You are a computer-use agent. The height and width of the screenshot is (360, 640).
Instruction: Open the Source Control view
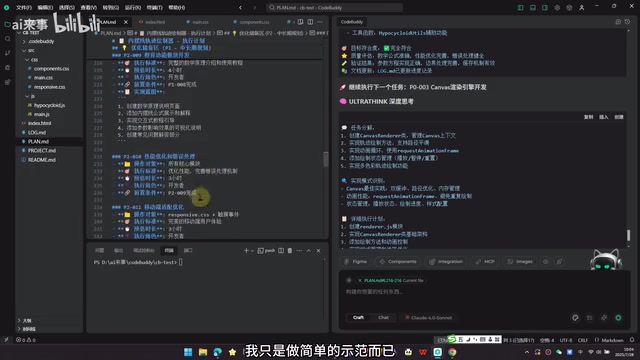pos(7,53)
